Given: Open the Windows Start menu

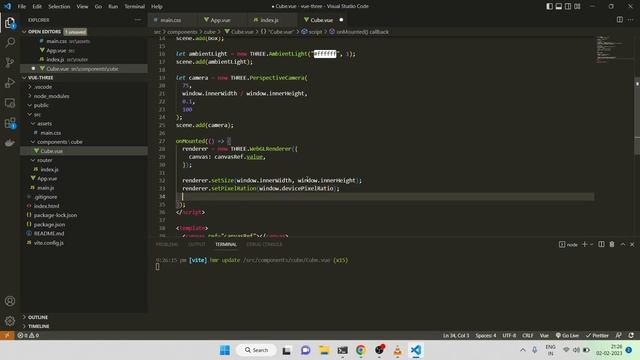Looking at the screenshot, I should click(225, 350).
